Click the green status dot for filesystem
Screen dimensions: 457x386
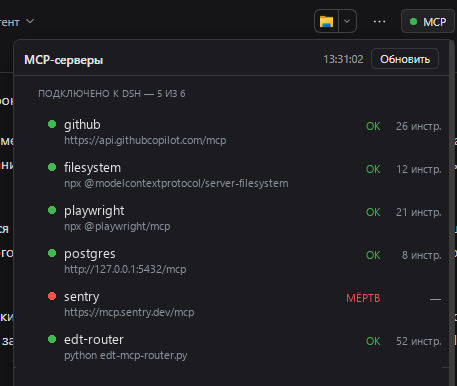[52, 167]
